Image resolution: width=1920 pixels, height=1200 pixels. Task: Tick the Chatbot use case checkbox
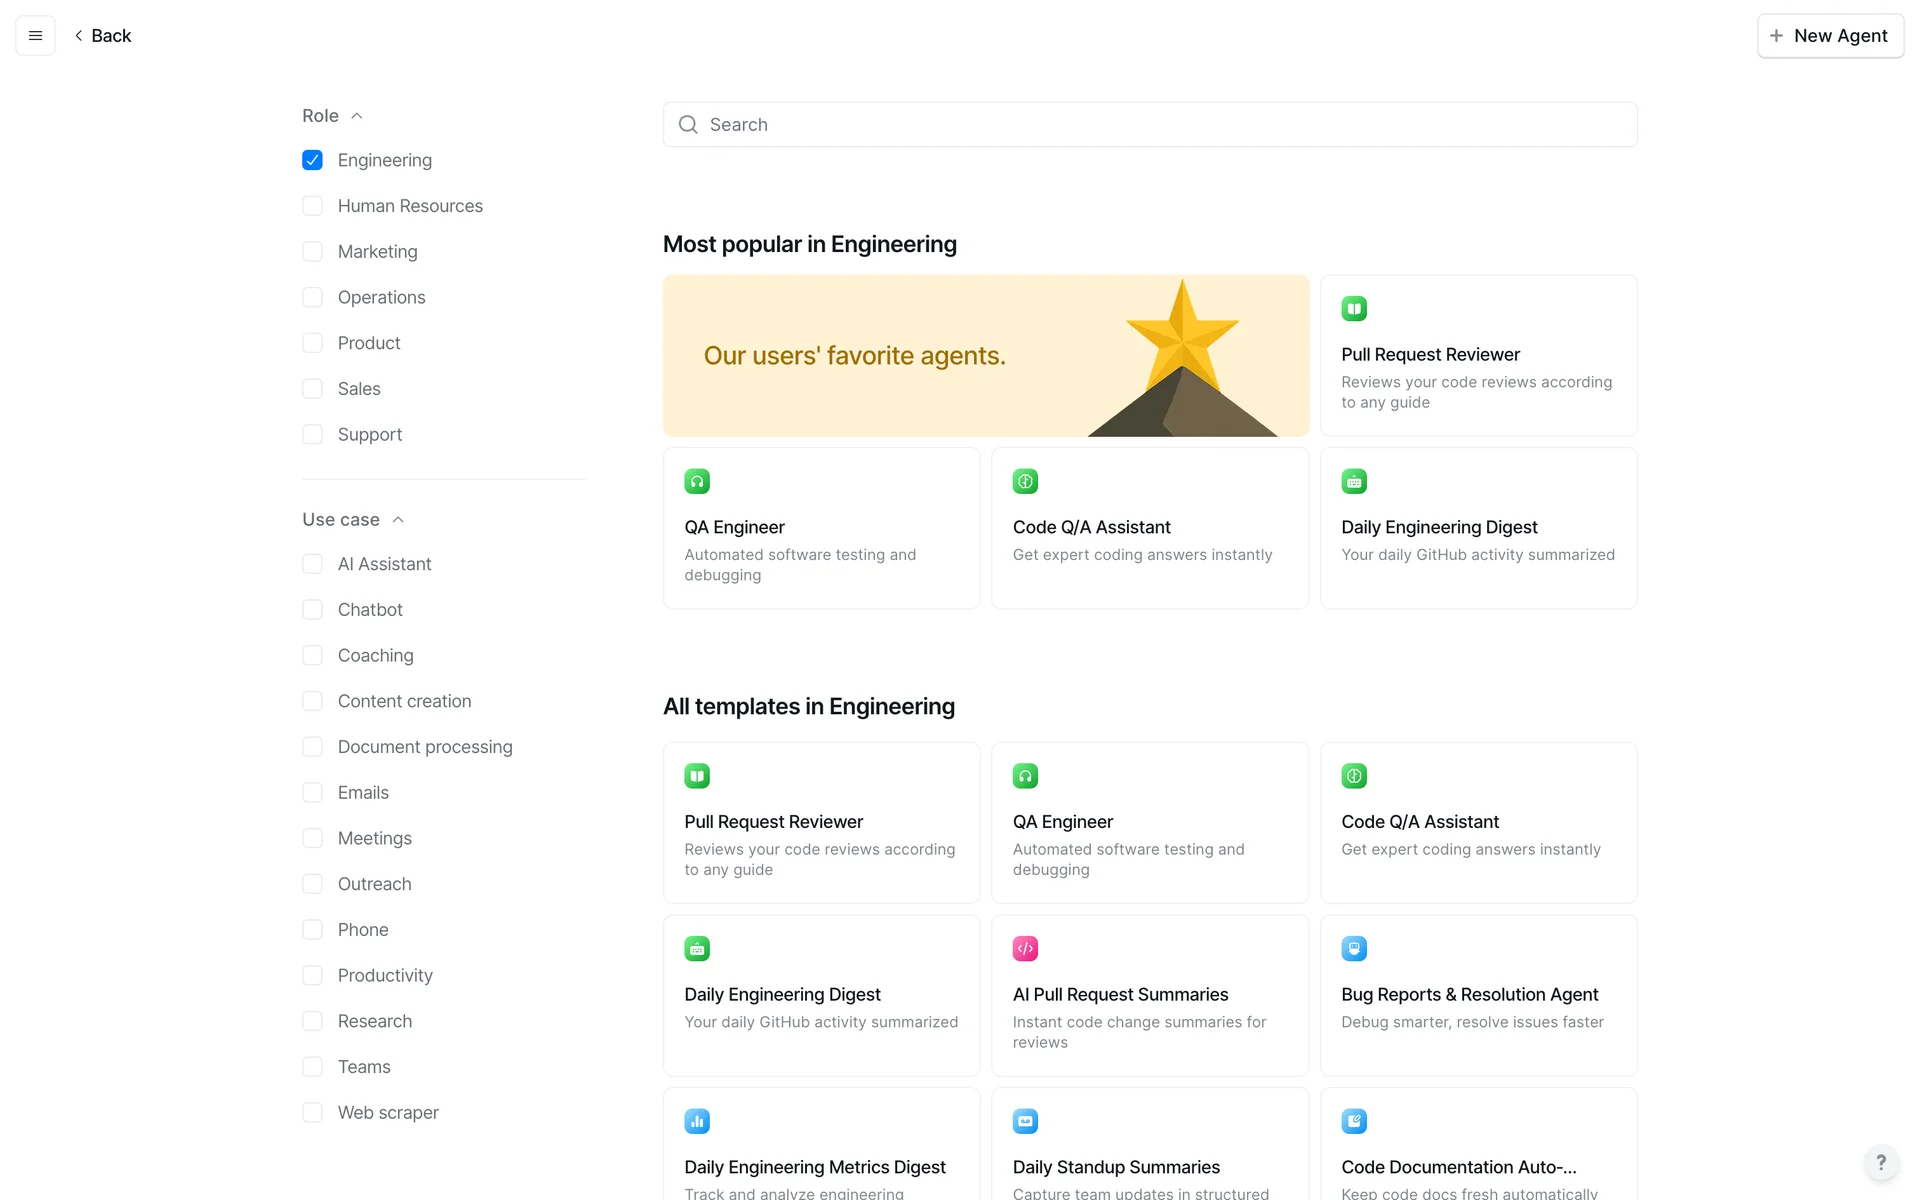[312, 610]
